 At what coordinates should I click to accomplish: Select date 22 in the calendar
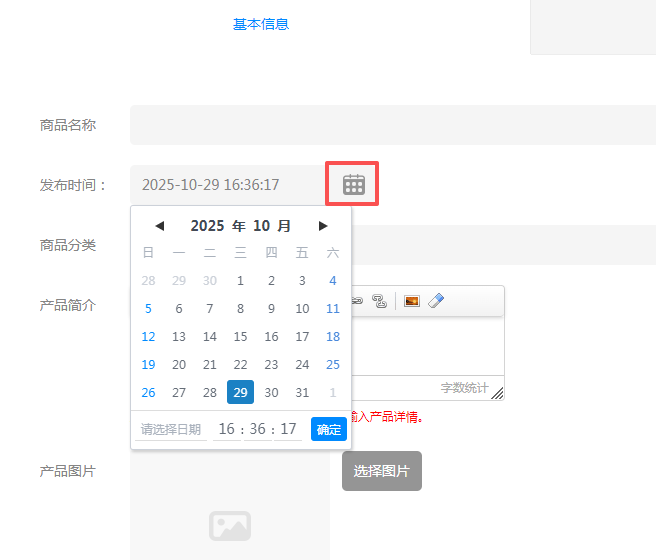pyautogui.click(x=240, y=365)
